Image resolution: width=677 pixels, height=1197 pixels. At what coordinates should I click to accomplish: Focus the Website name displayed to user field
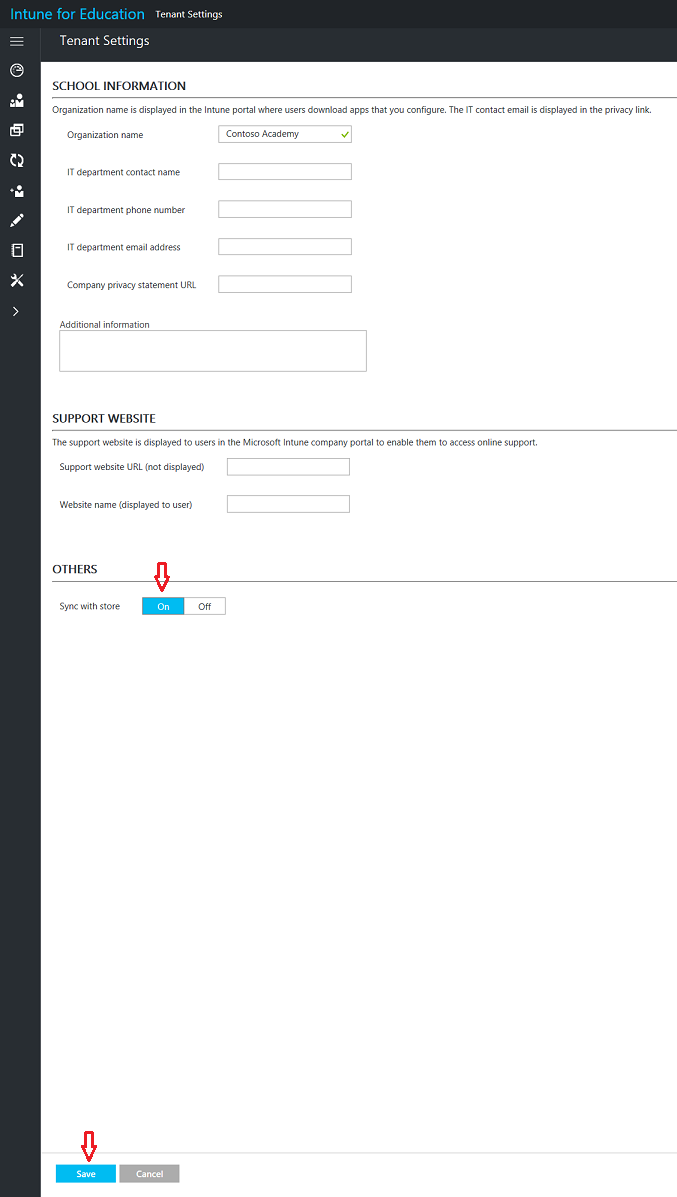(289, 504)
